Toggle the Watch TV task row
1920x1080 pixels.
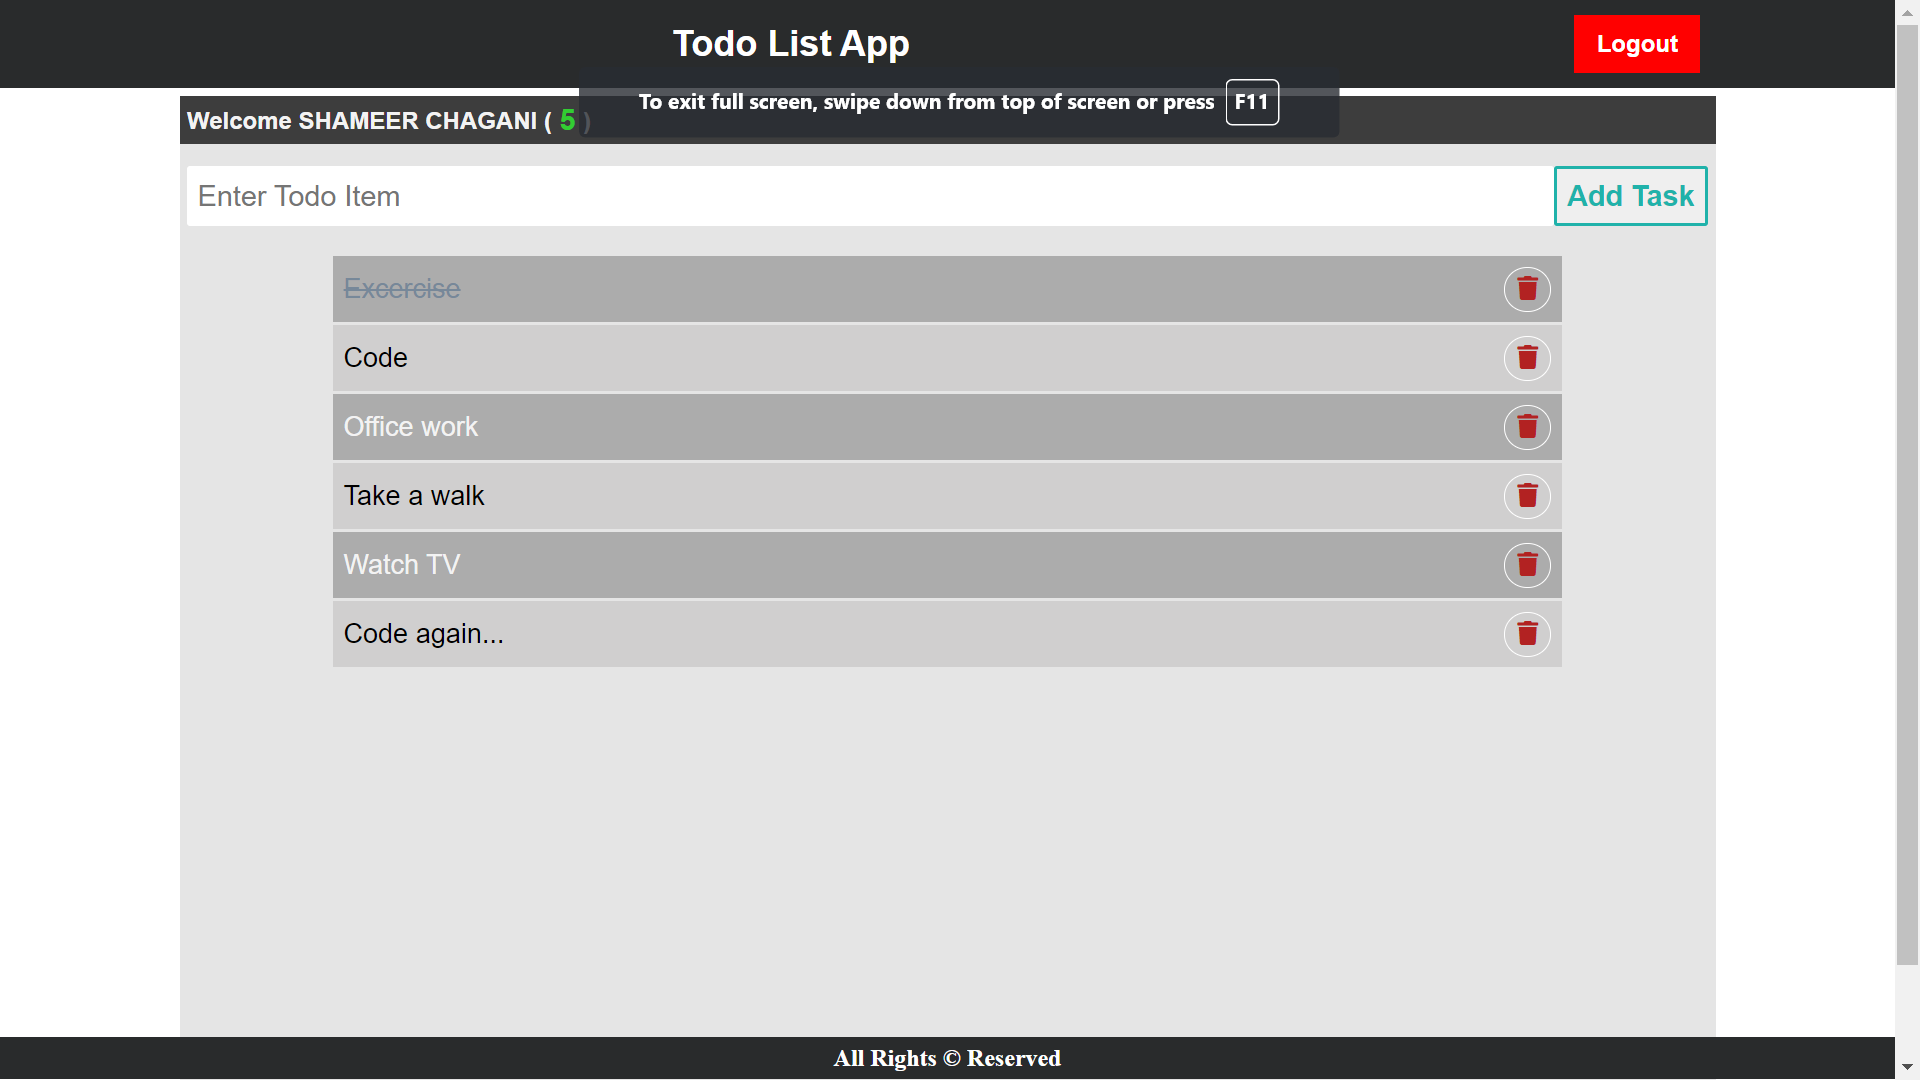(x=402, y=565)
